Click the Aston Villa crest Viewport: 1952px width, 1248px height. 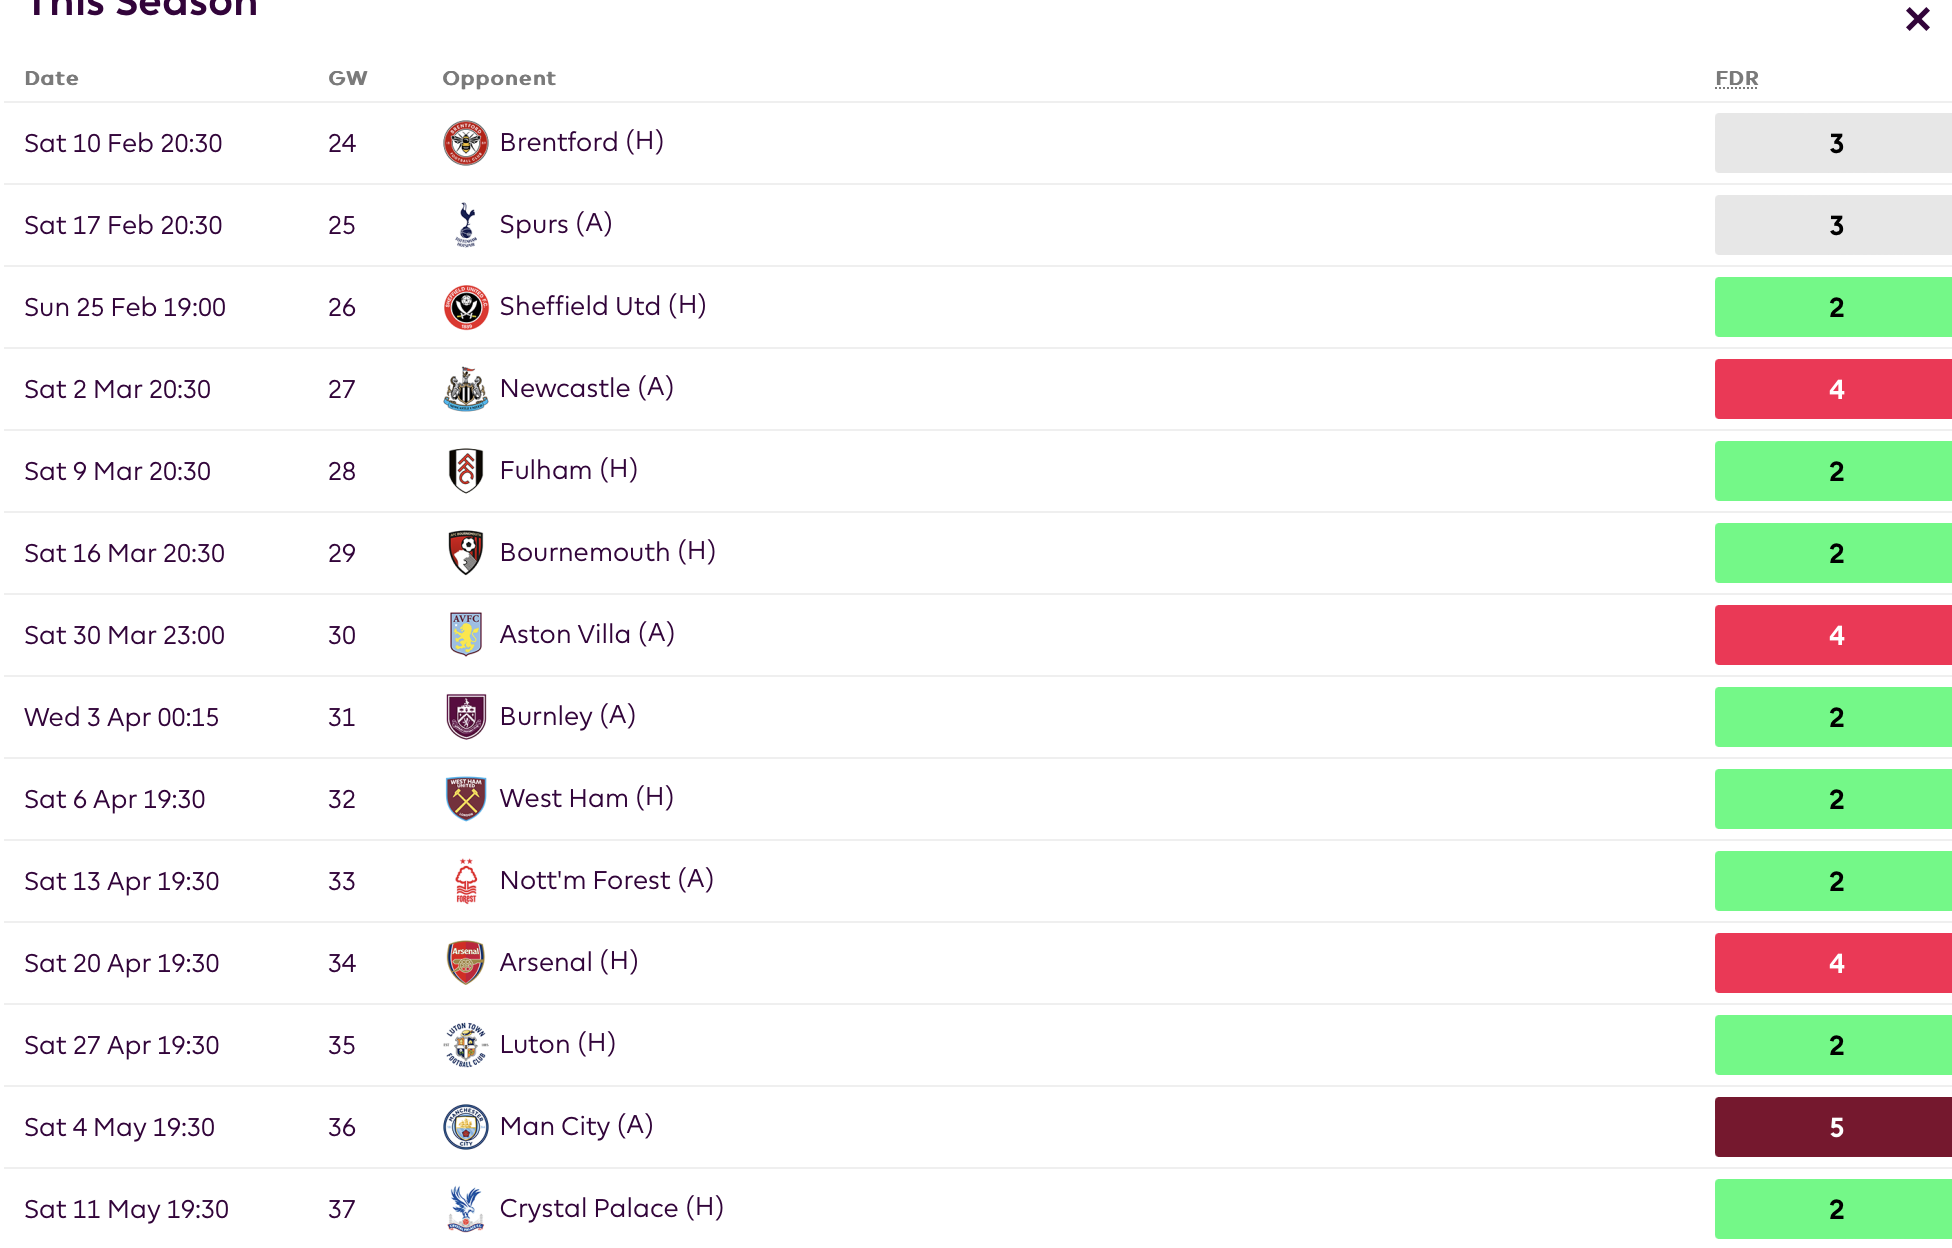tap(466, 635)
